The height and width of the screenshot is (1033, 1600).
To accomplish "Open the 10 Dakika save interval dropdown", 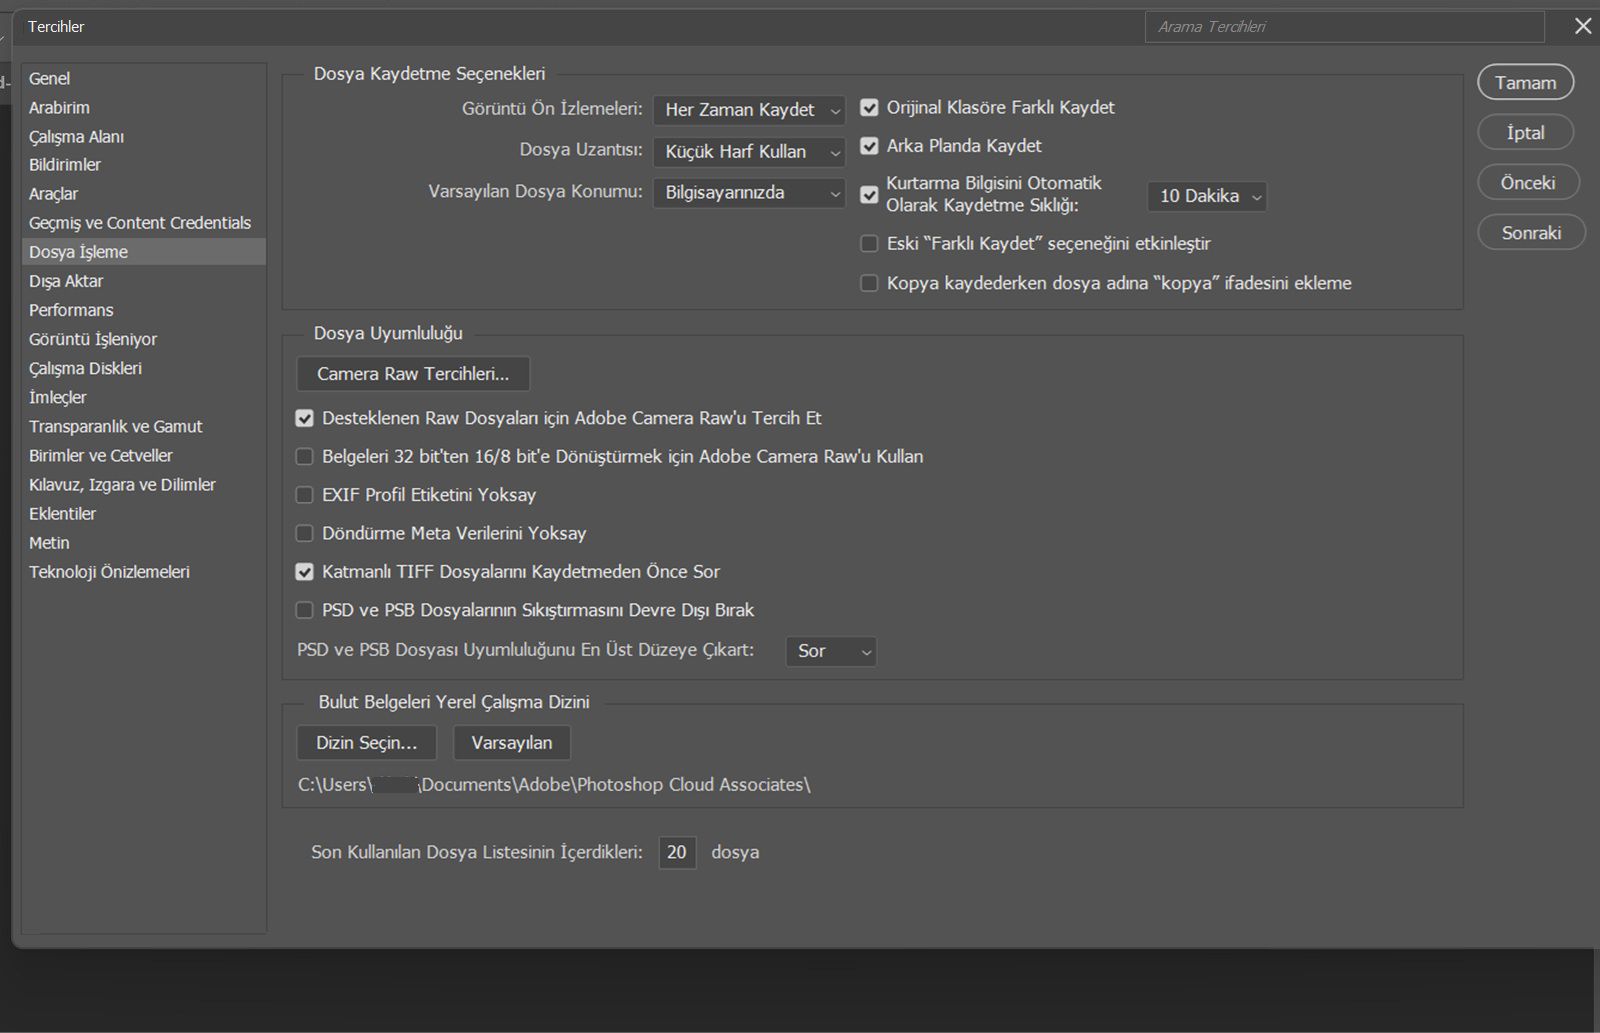I will coord(1207,196).
